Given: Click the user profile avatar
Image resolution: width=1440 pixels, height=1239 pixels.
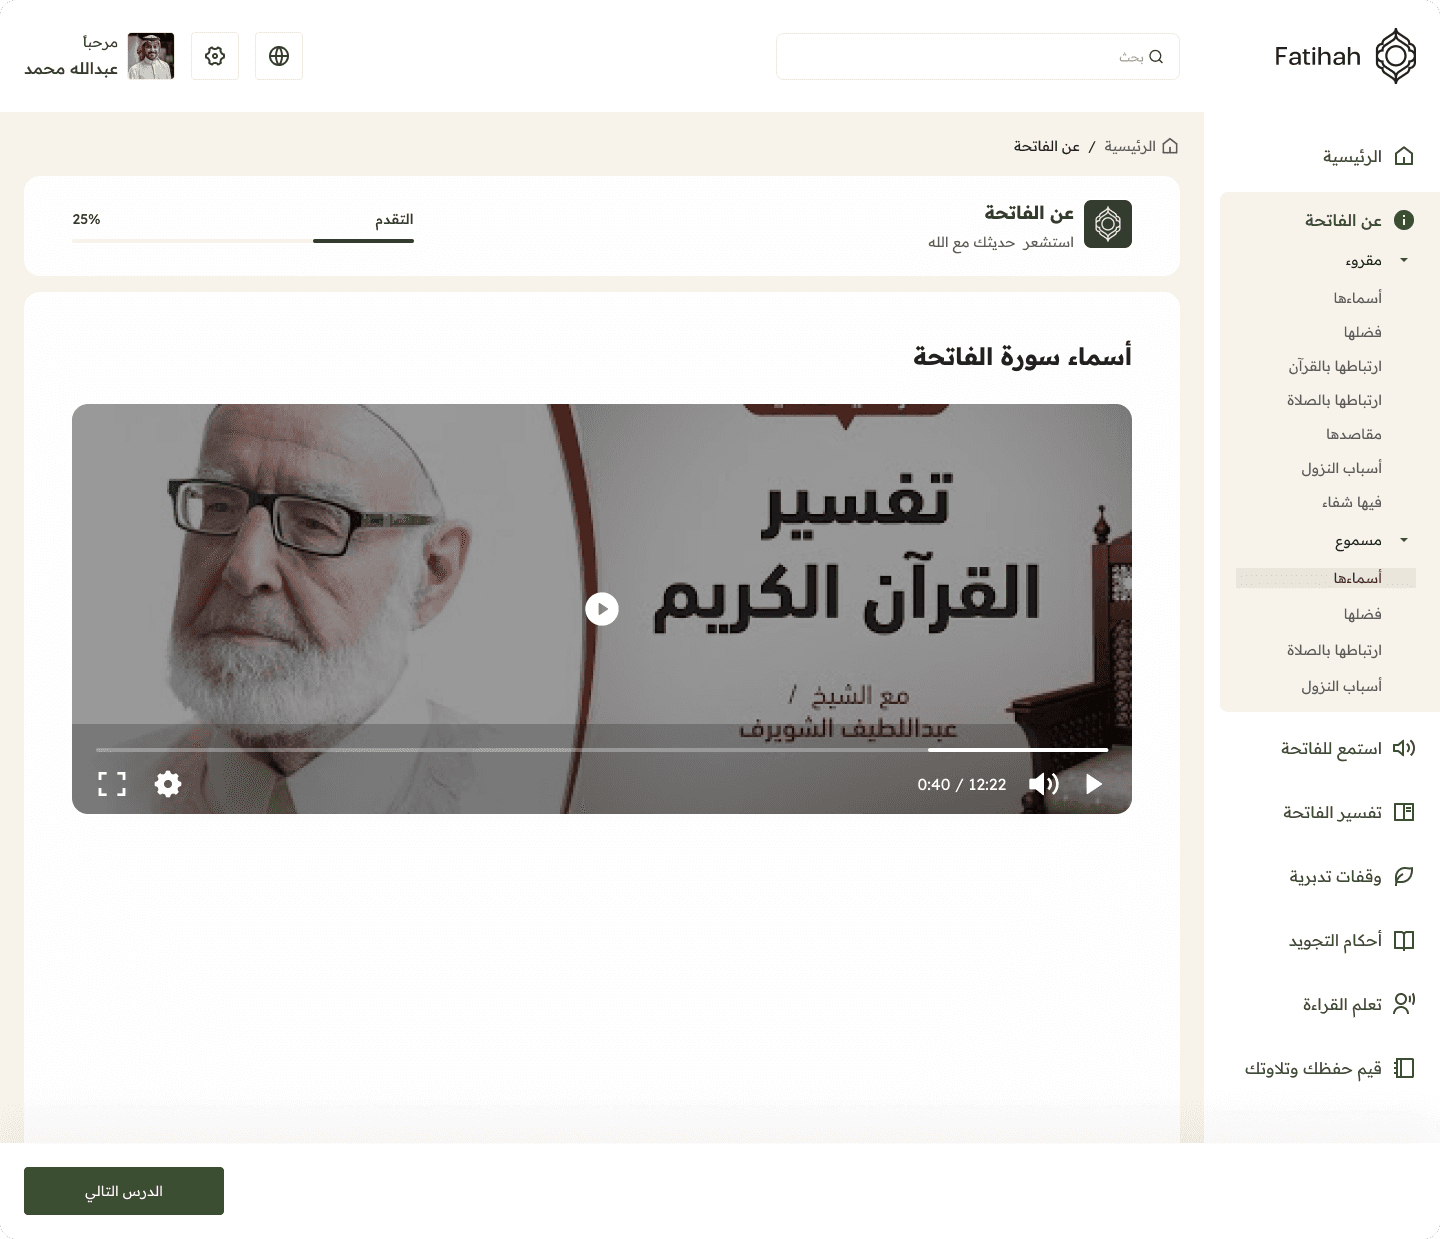Looking at the screenshot, I should pyautogui.click(x=151, y=56).
